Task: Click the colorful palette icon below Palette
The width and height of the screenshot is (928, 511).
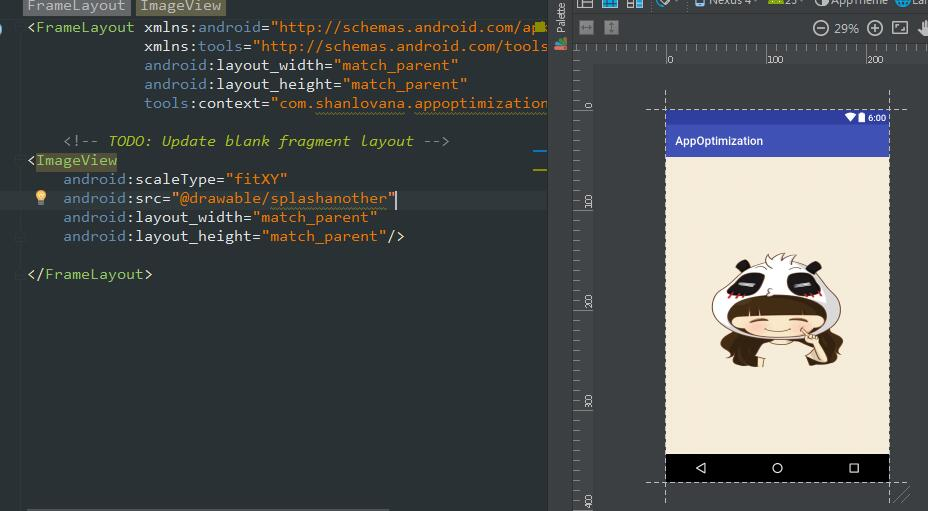Action: coord(561,44)
